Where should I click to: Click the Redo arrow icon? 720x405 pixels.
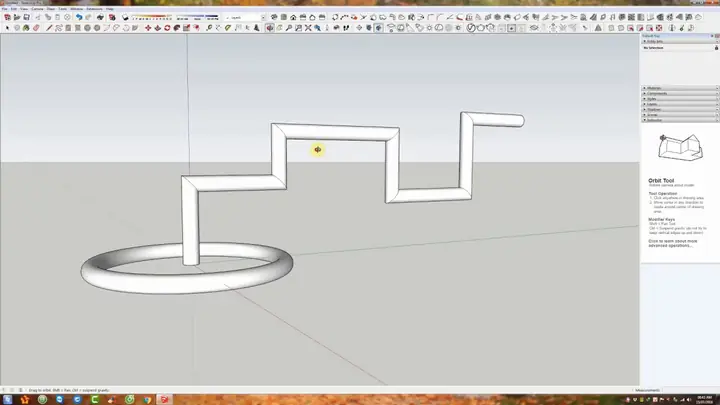89,17
